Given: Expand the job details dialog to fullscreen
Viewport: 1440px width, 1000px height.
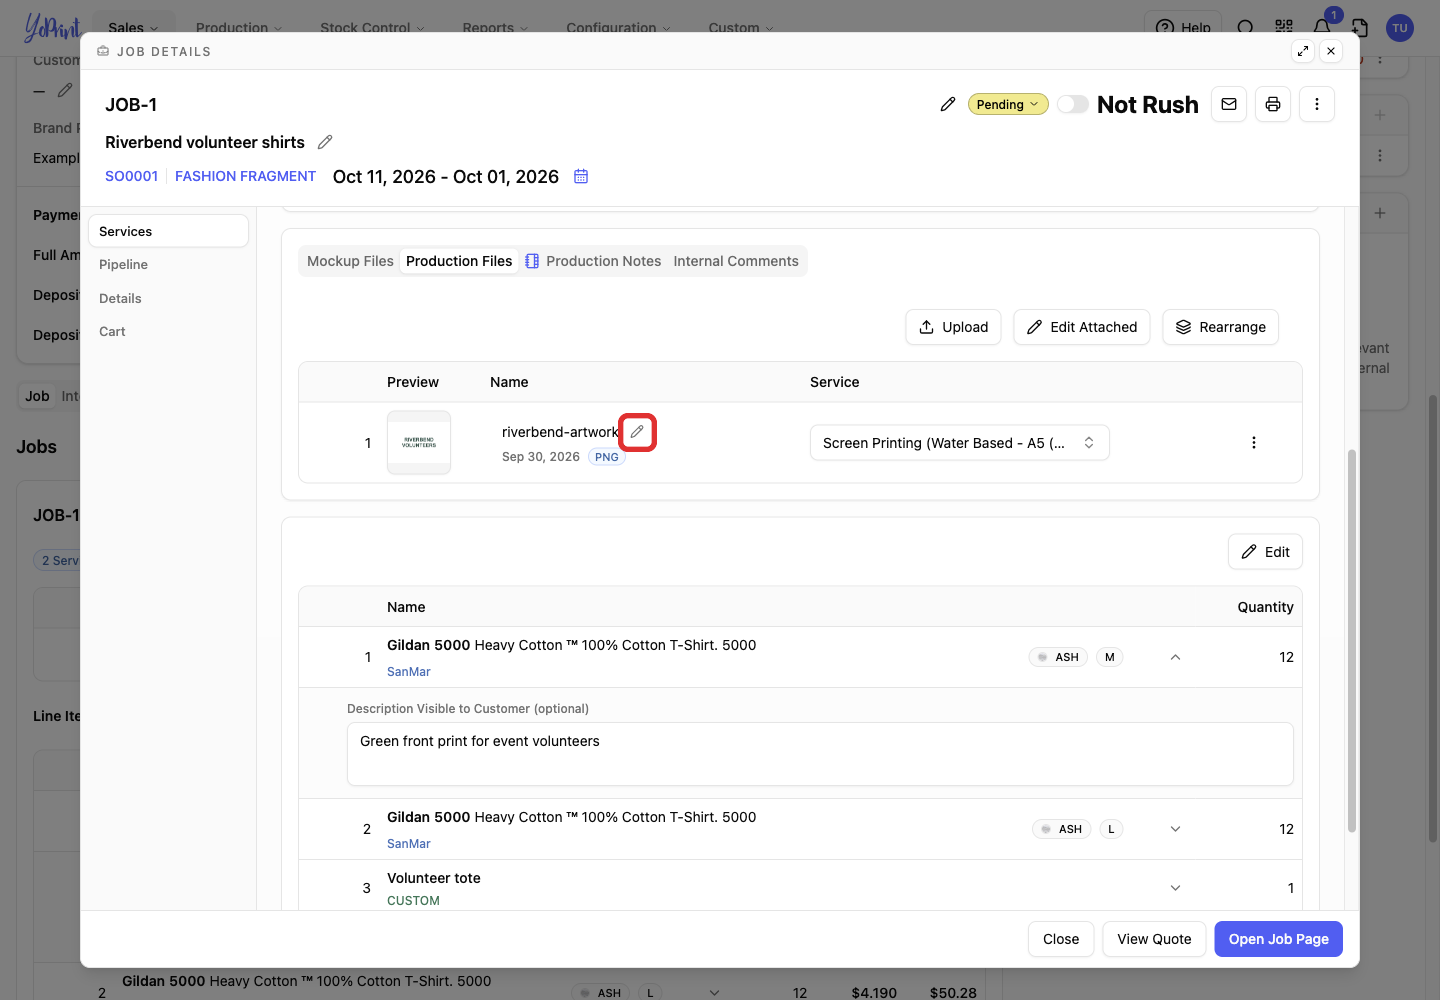Looking at the screenshot, I should pos(1303,51).
